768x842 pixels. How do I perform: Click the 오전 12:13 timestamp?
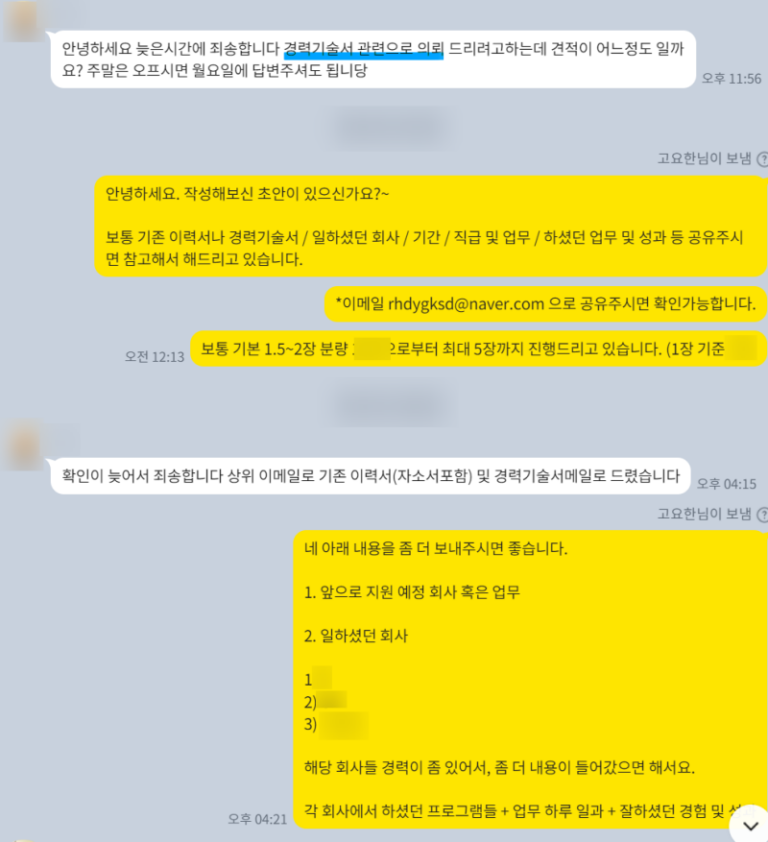click(x=155, y=357)
